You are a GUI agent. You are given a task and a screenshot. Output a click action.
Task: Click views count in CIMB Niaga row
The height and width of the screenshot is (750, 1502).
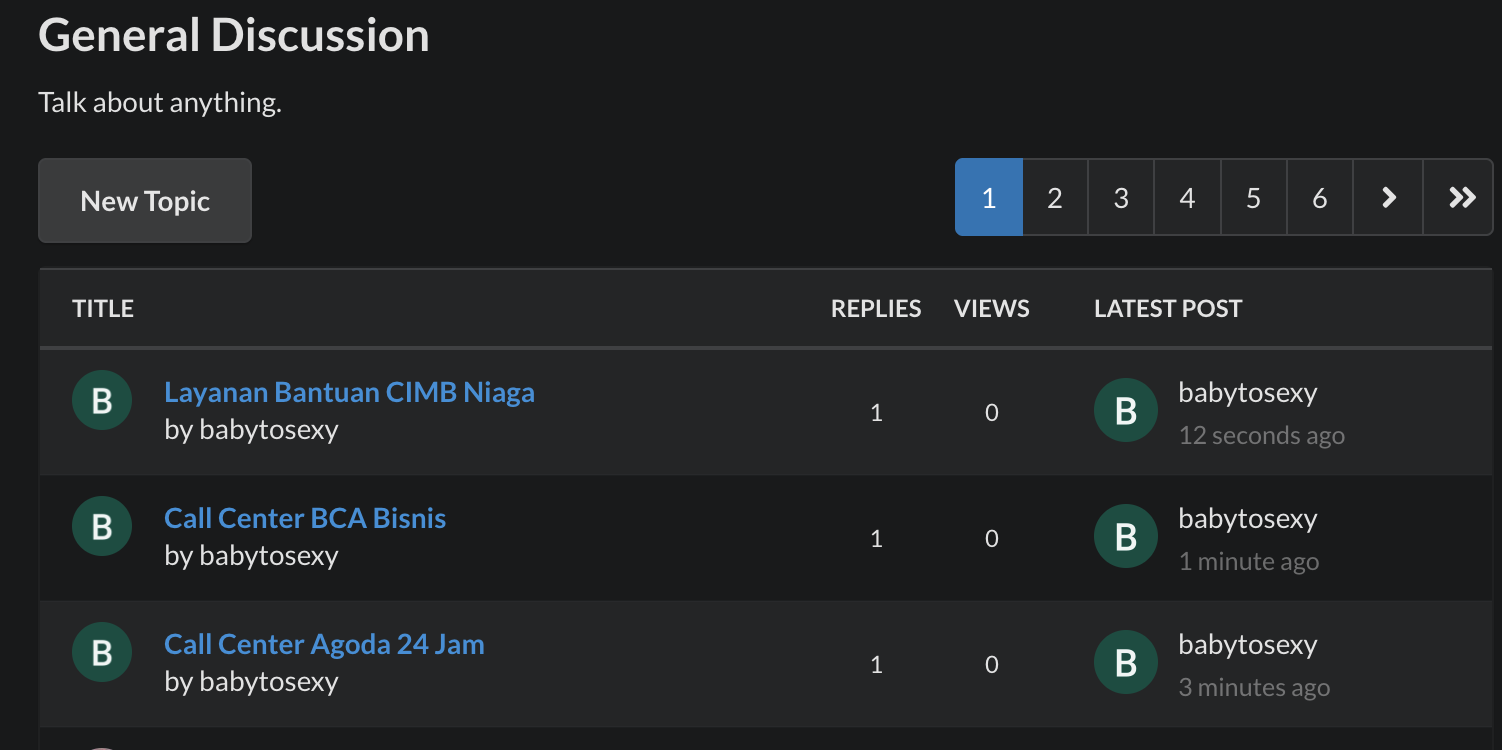click(x=992, y=412)
